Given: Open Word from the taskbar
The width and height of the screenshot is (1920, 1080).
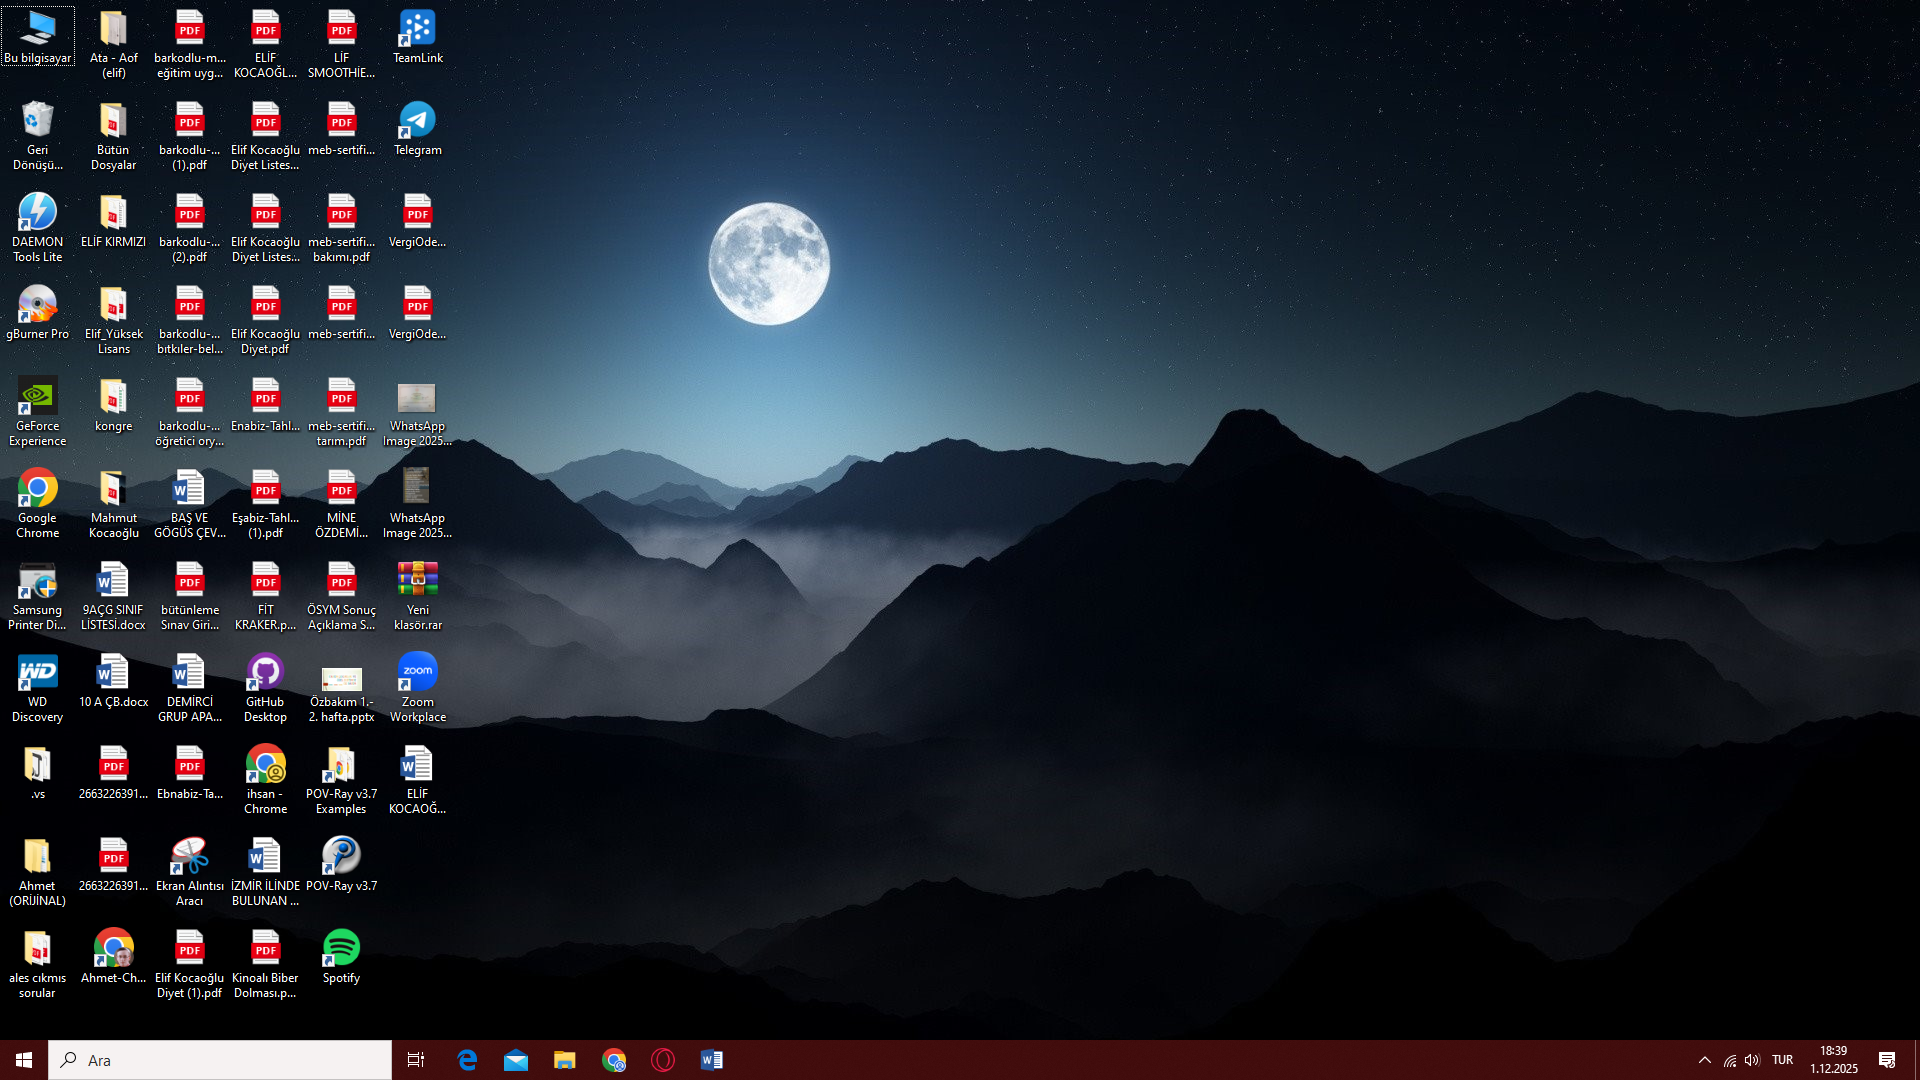Looking at the screenshot, I should 712,1060.
